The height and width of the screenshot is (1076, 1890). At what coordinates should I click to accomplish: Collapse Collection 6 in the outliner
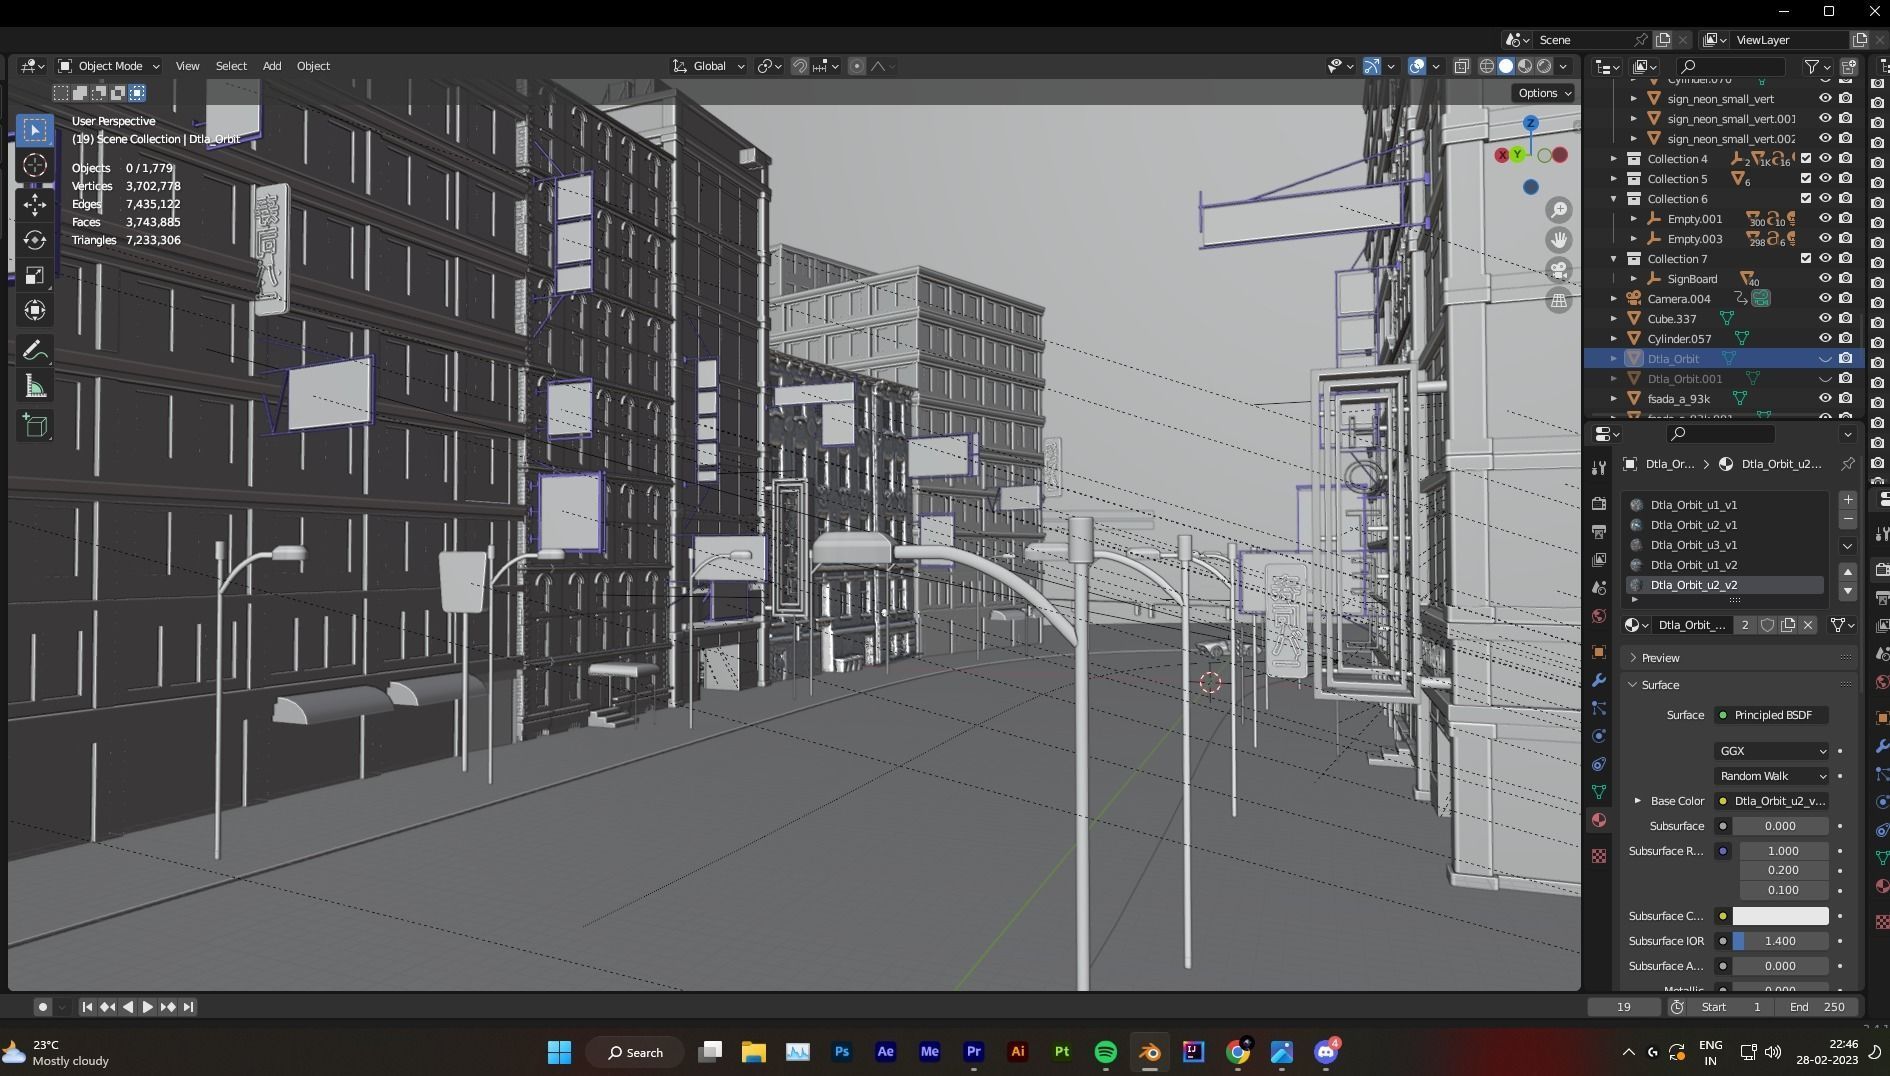point(1614,198)
